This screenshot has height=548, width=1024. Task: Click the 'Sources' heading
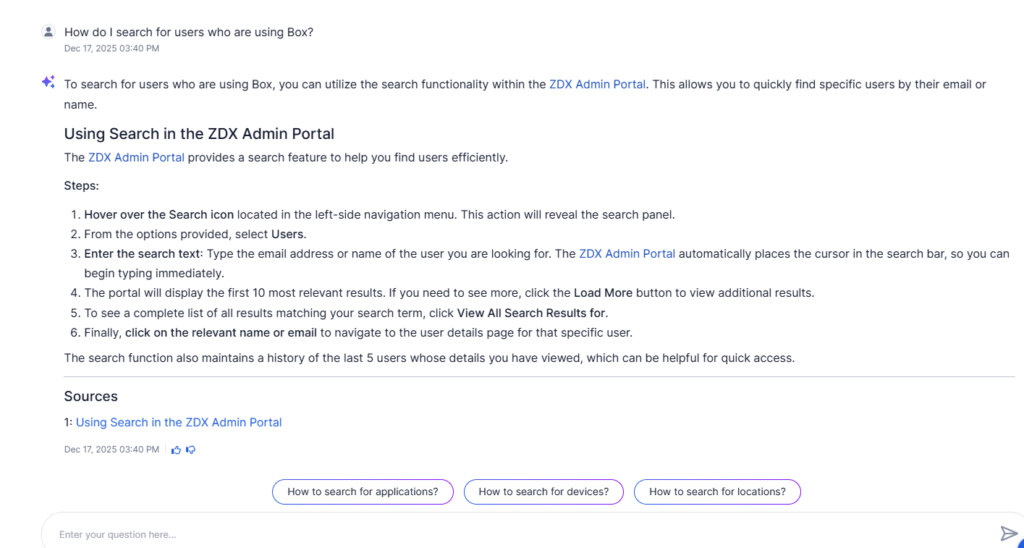click(x=91, y=396)
